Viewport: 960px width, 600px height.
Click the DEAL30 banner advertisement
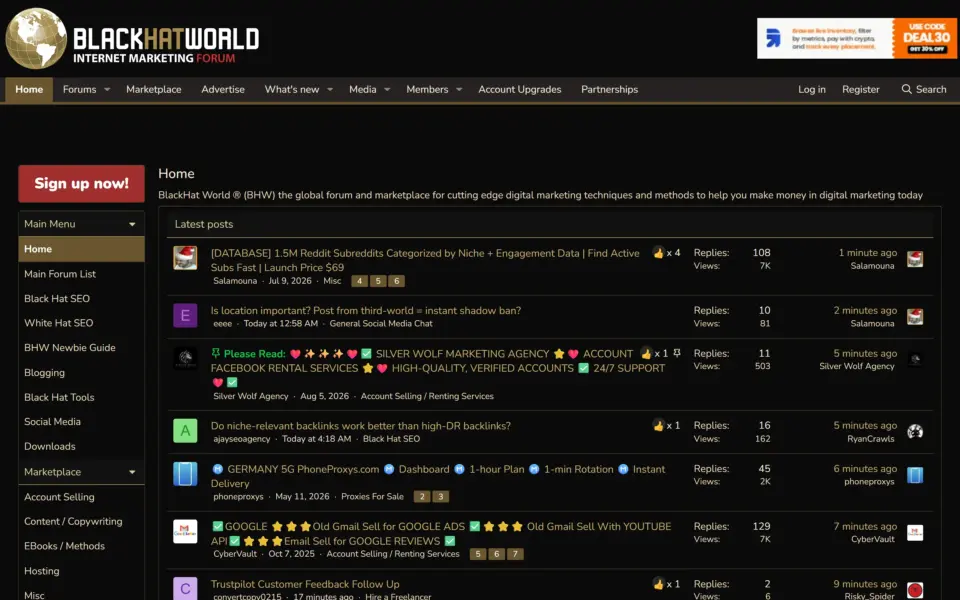(857, 38)
